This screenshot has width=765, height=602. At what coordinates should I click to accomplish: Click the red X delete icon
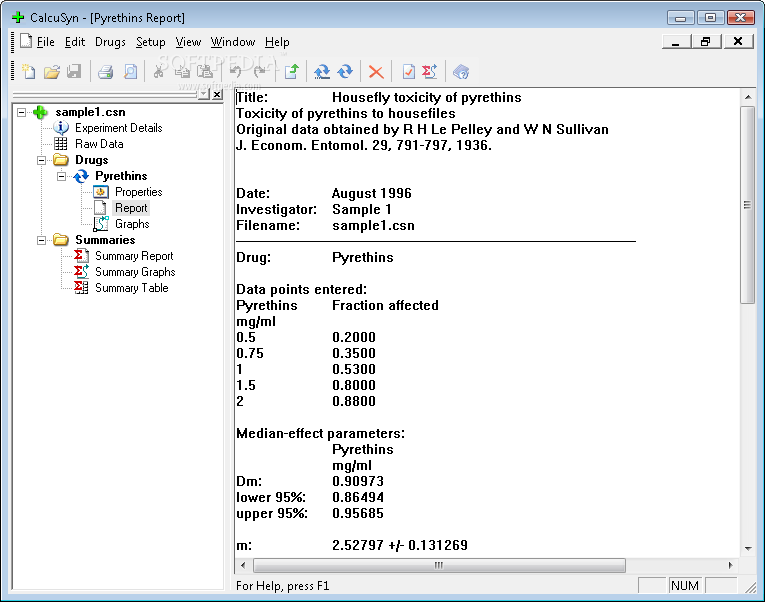click(x=376, y=72)
